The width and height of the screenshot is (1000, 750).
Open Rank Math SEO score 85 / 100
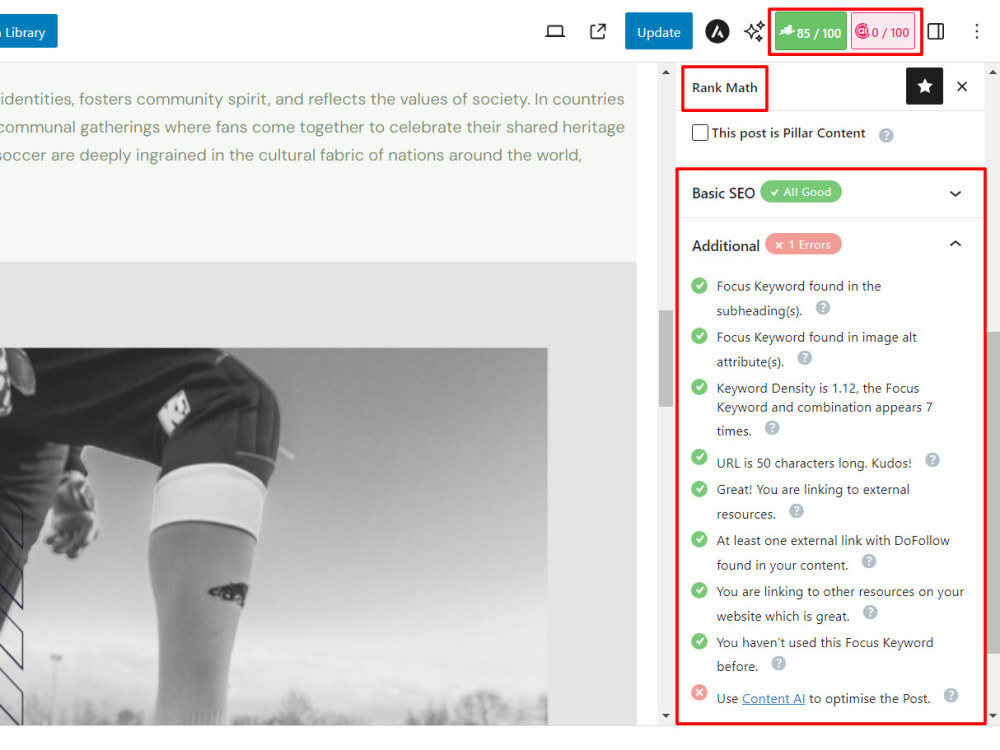(x=811, y=32)
